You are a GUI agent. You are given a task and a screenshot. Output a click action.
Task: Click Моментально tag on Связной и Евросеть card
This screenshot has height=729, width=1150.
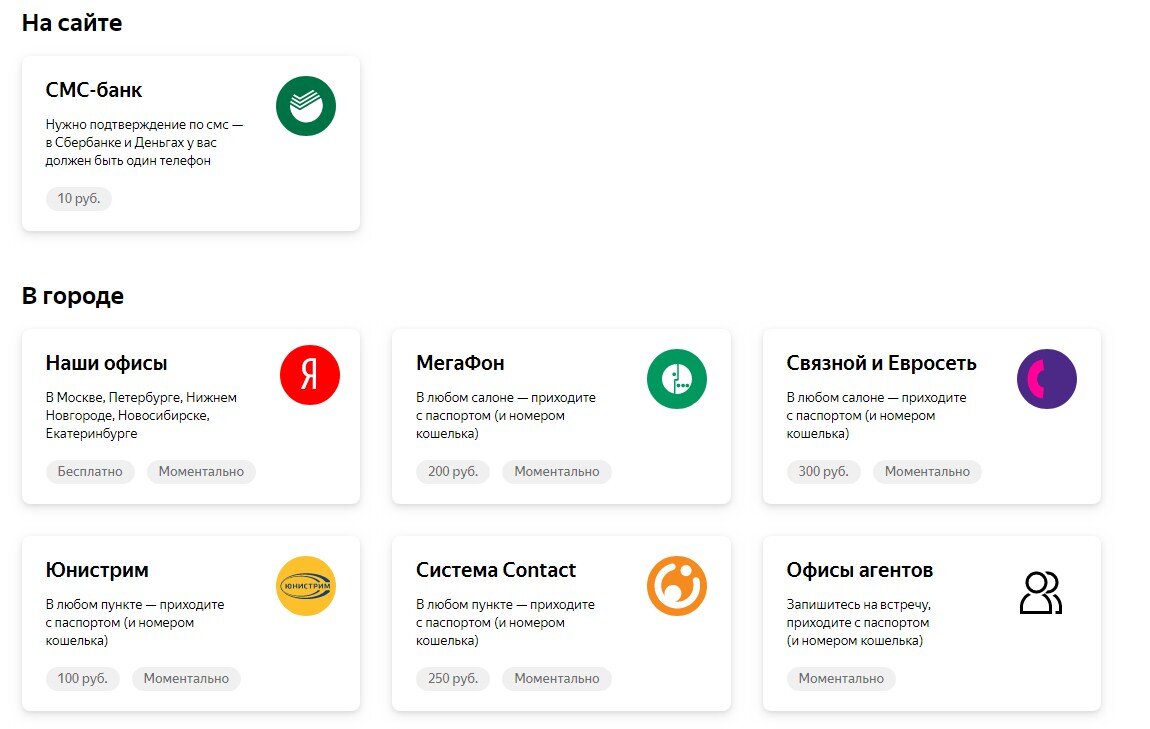pos(927,472)
